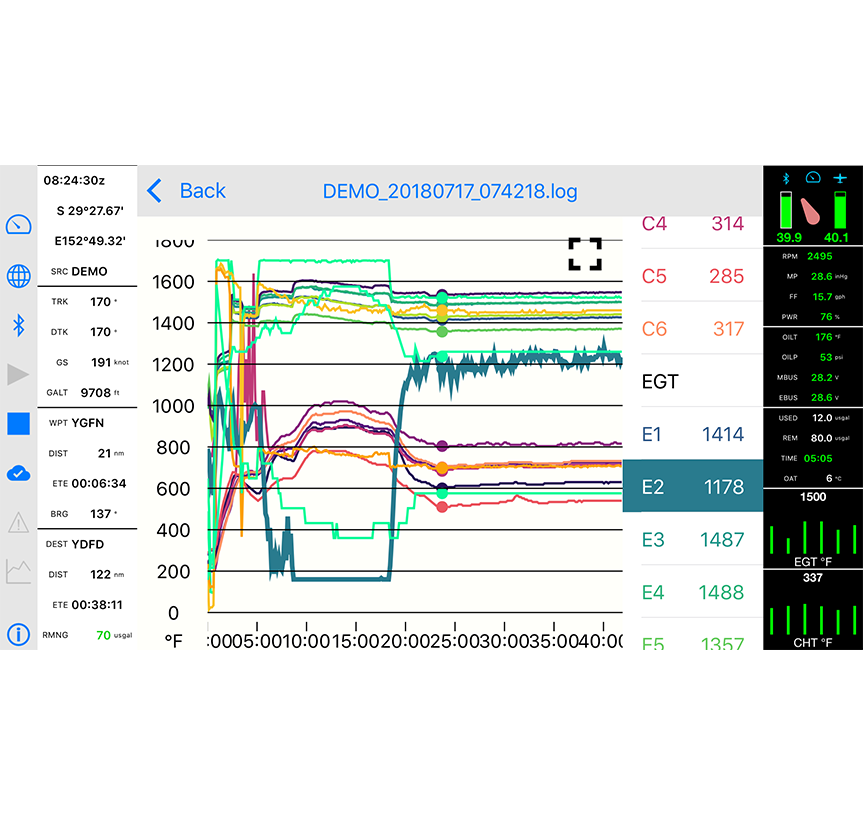Select the E3 trace row
Viewport: 863px width, 815px height.
(x=692, y=540)
